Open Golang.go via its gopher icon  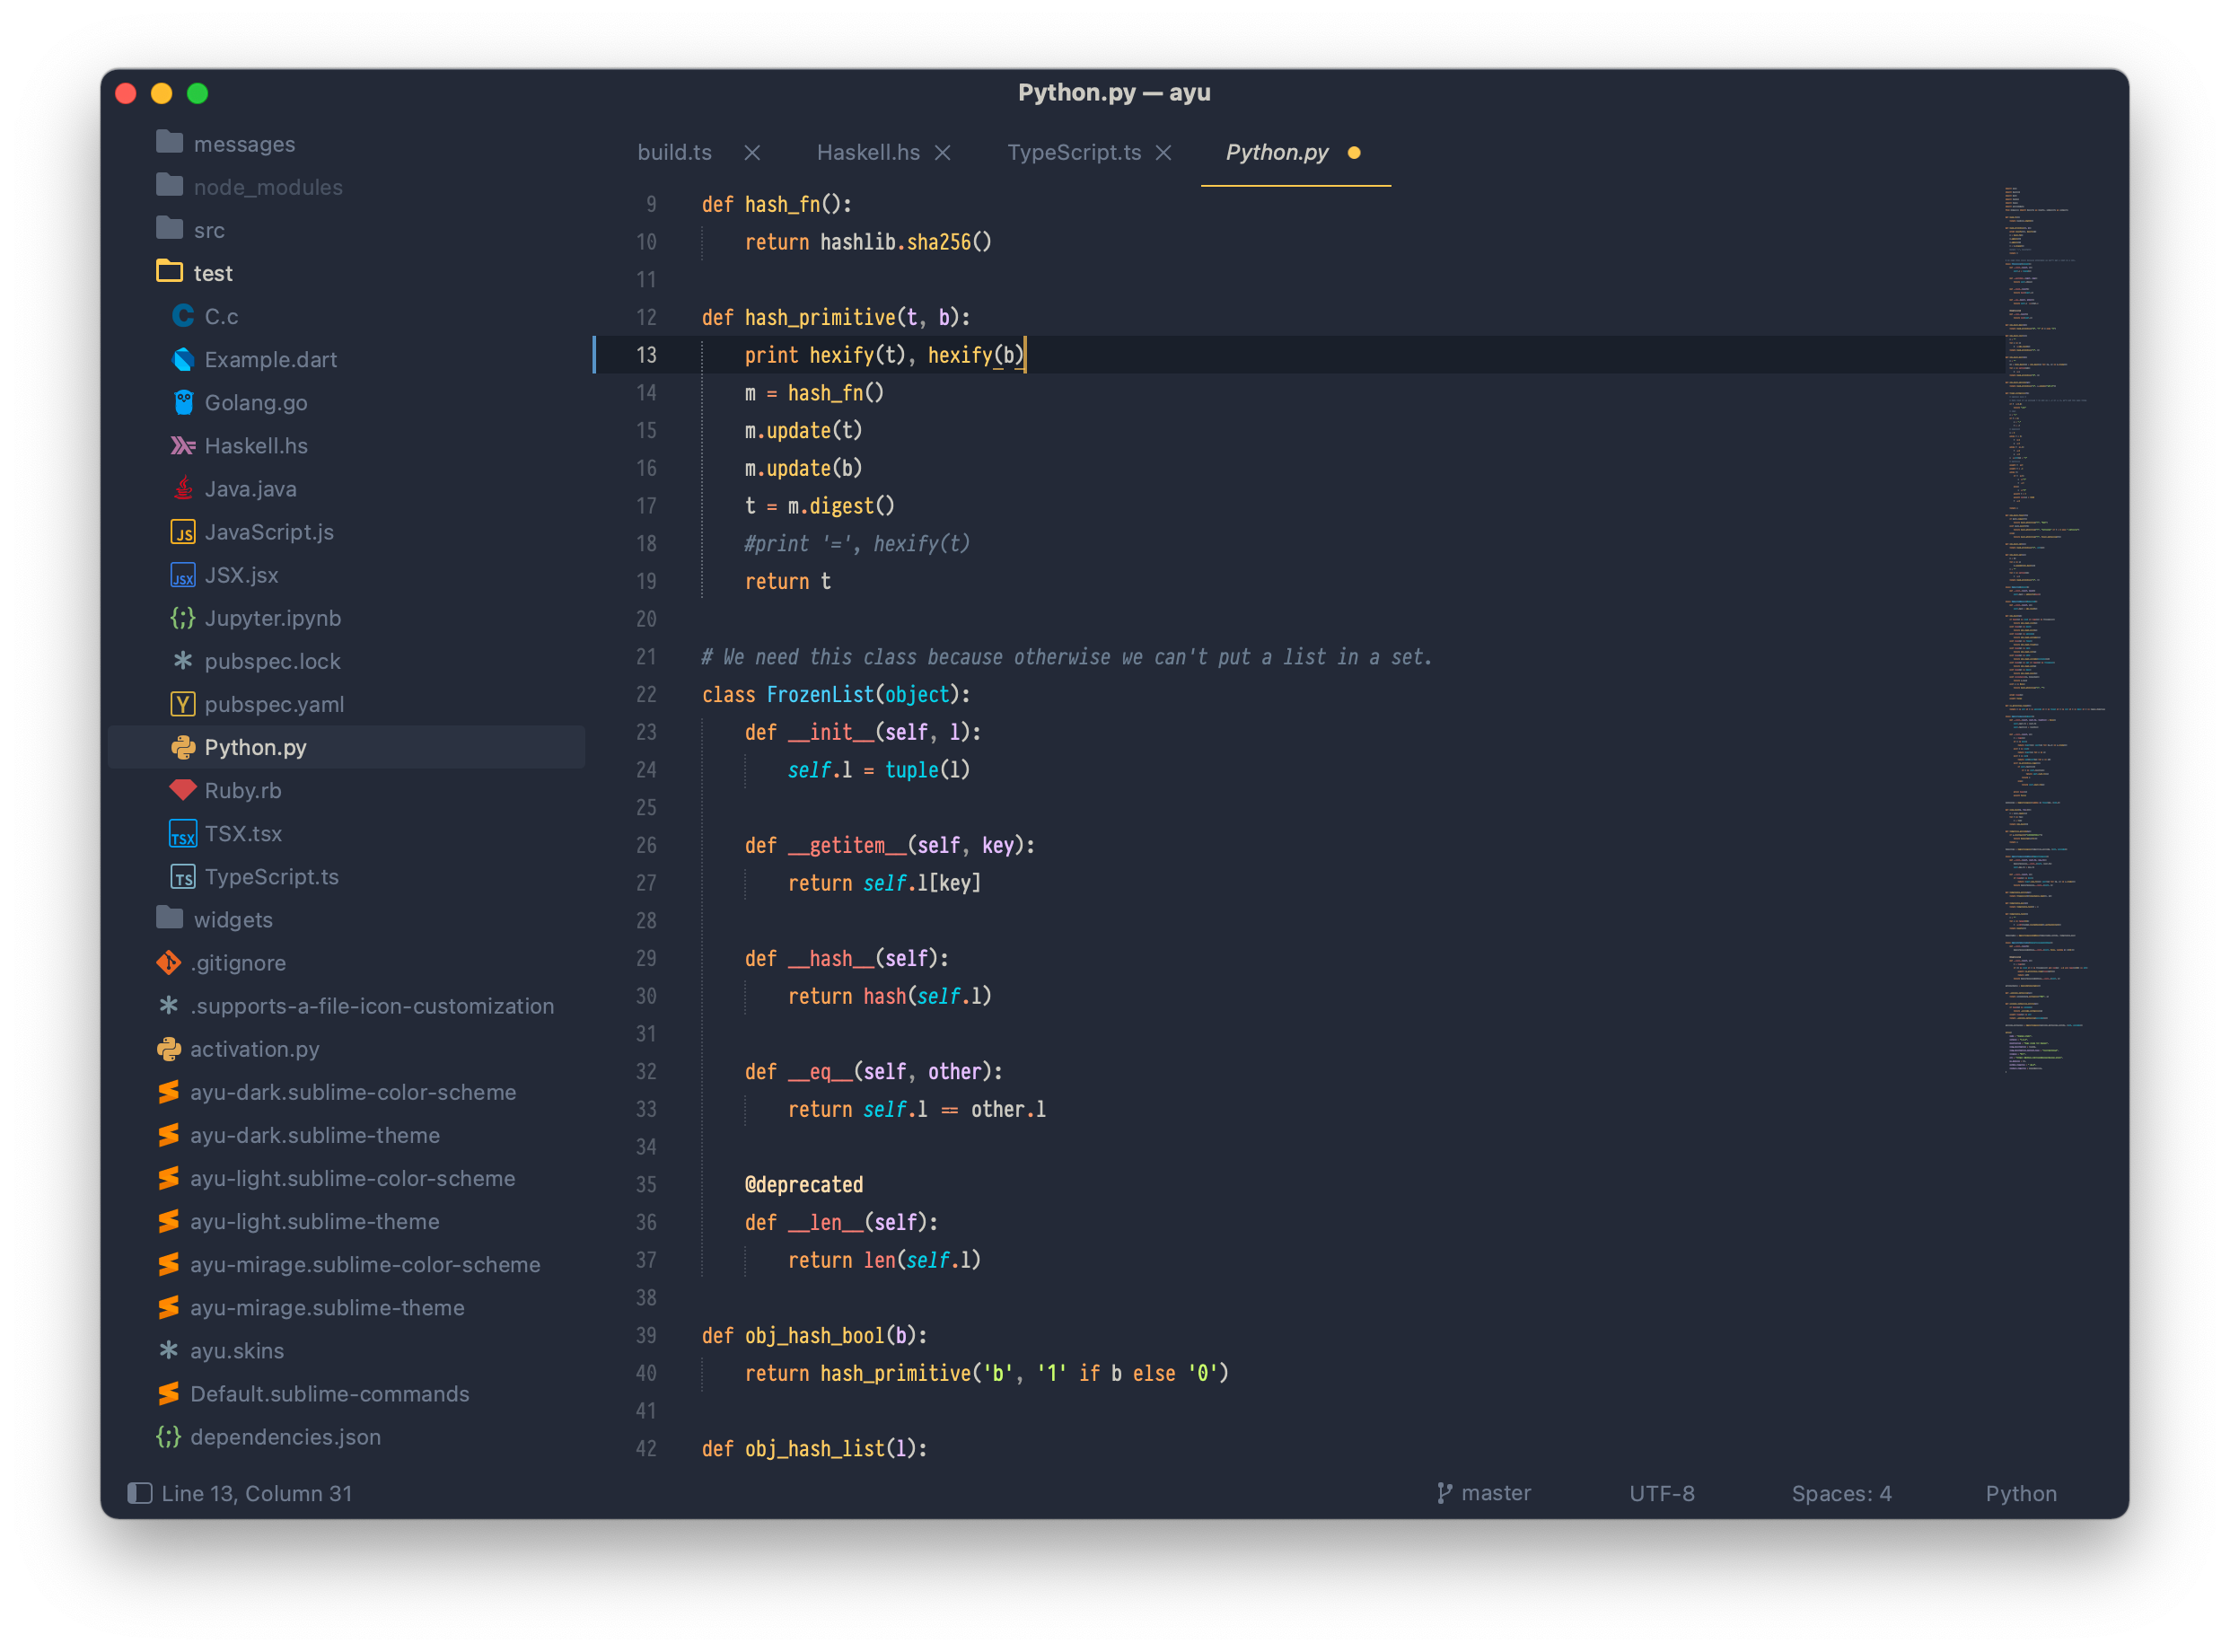[x=183, y=403]
